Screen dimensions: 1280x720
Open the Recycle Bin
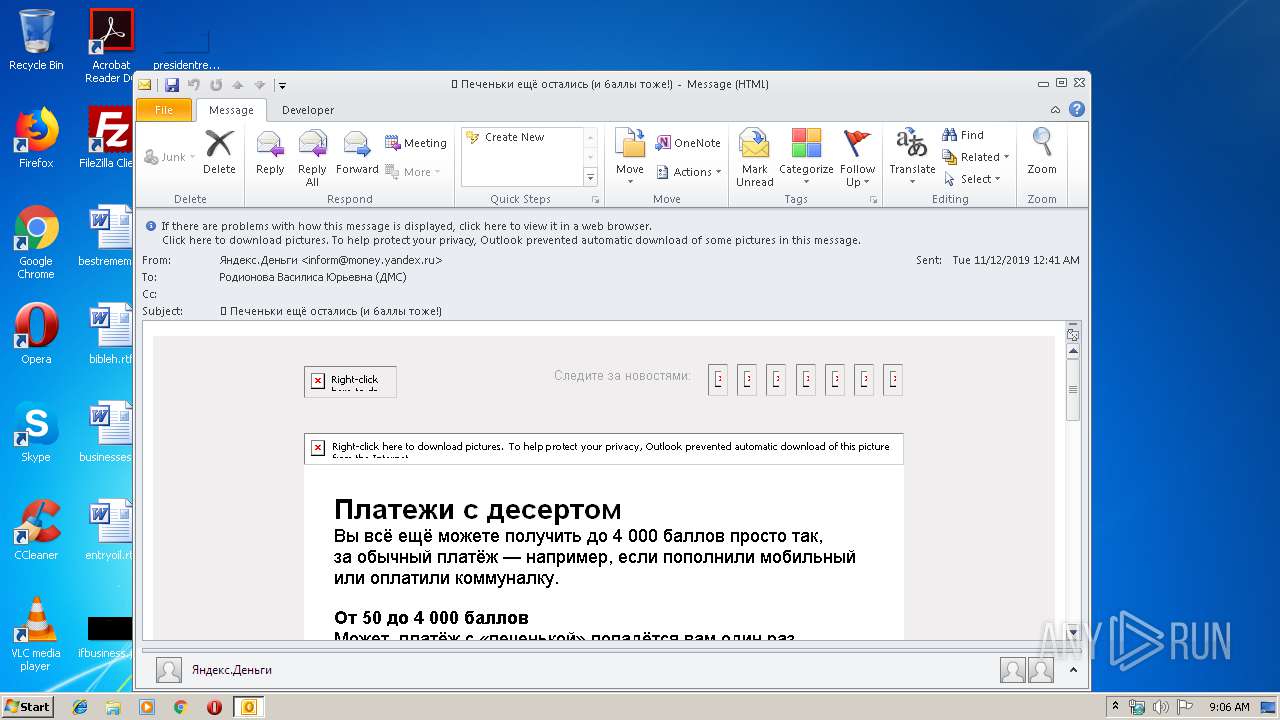(x=36, y=40)
